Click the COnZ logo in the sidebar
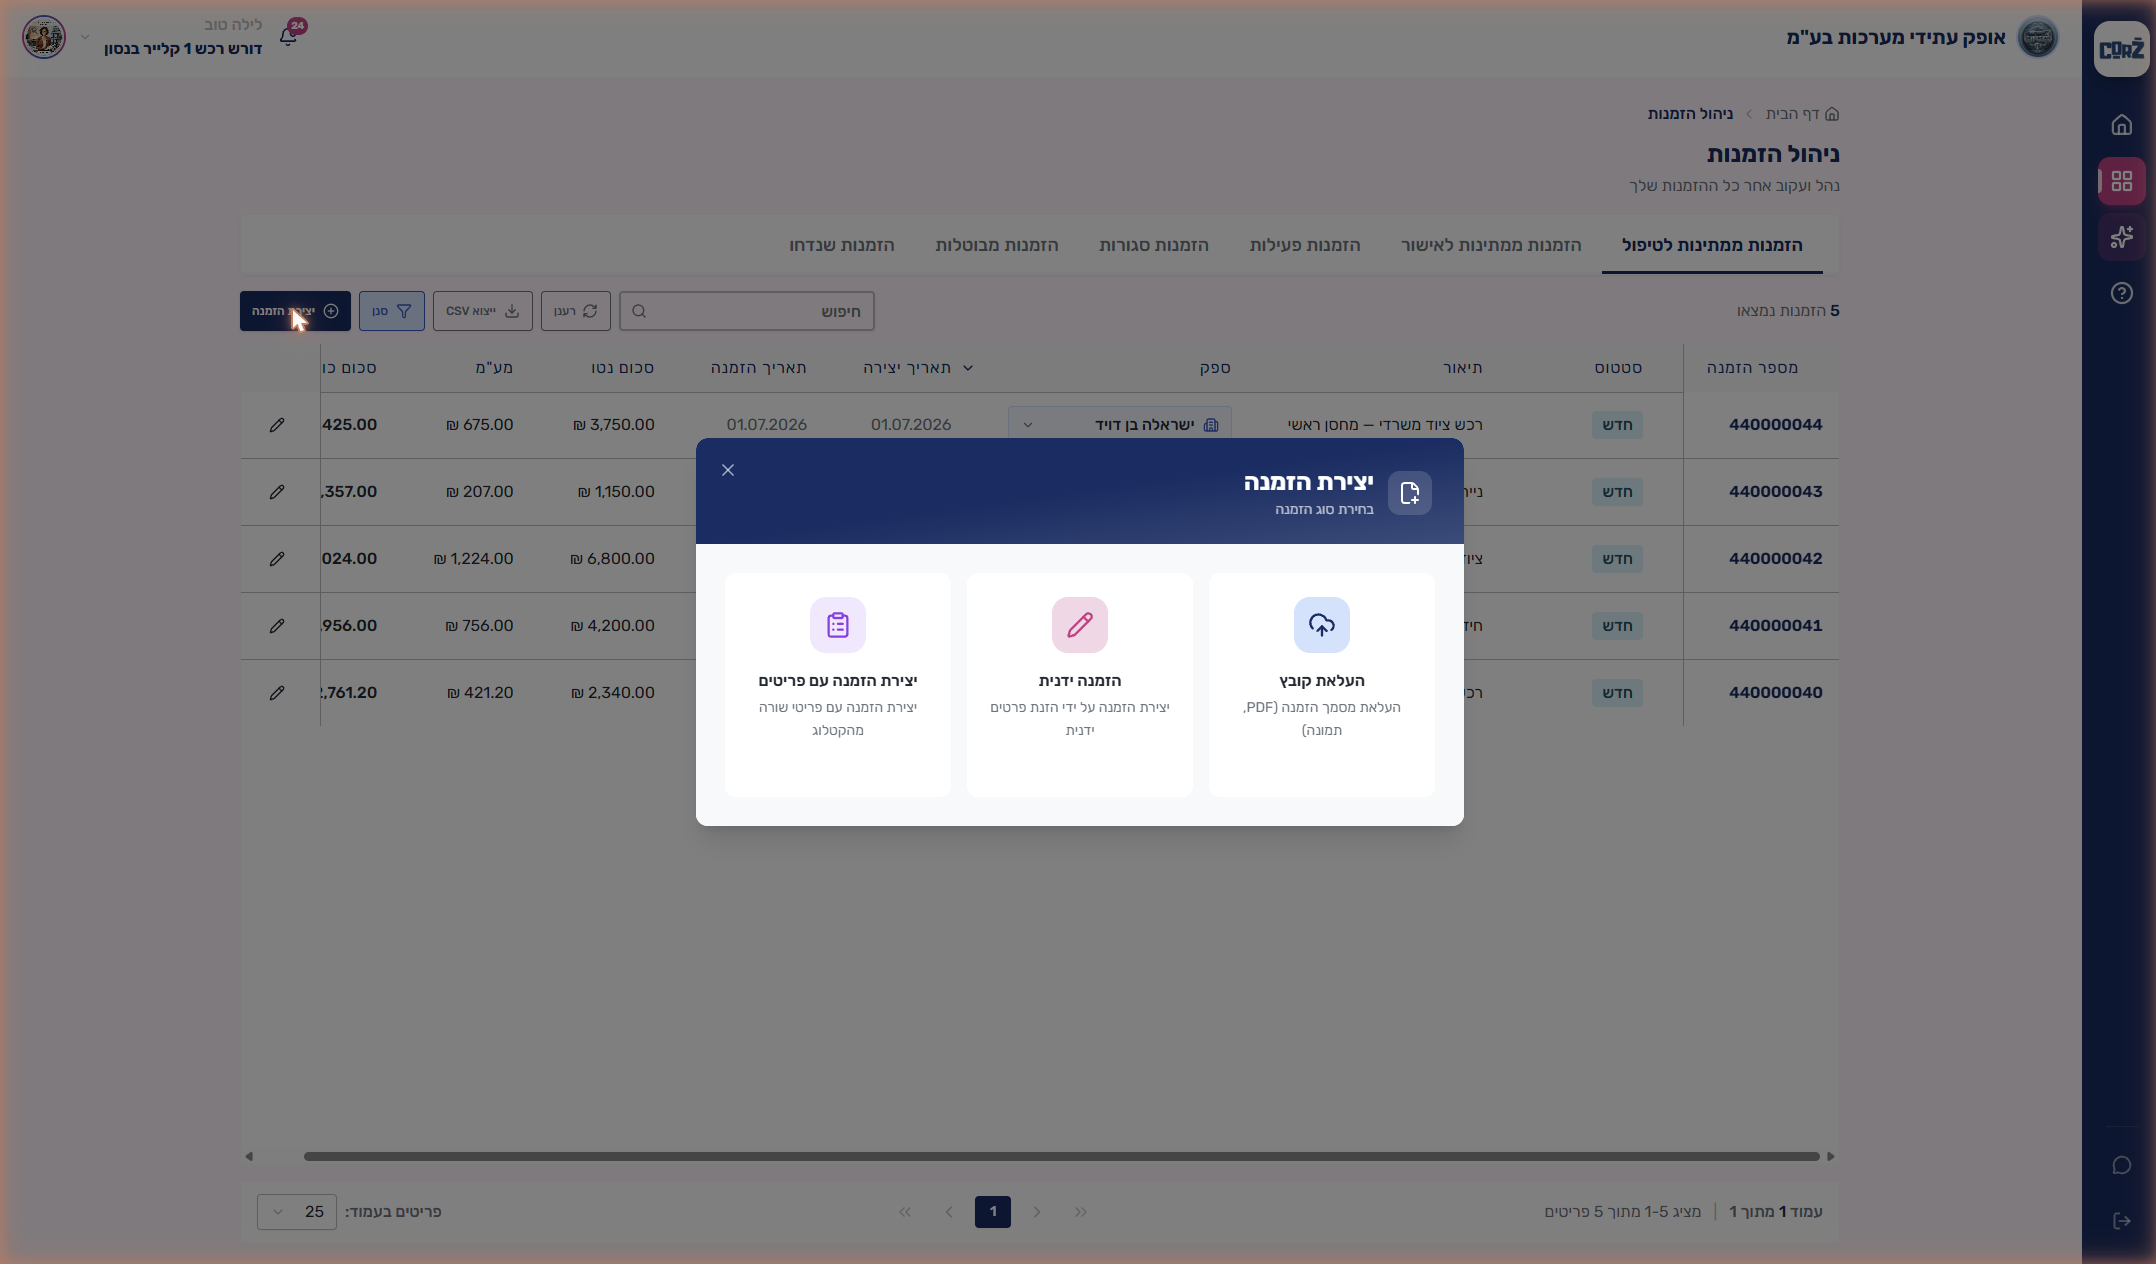The image size is (2156, 1264). click(x=2121, y=49)
